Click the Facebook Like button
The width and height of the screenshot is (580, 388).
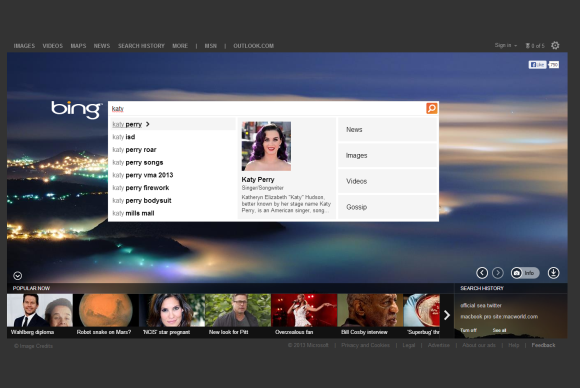(x=537, y=65)
